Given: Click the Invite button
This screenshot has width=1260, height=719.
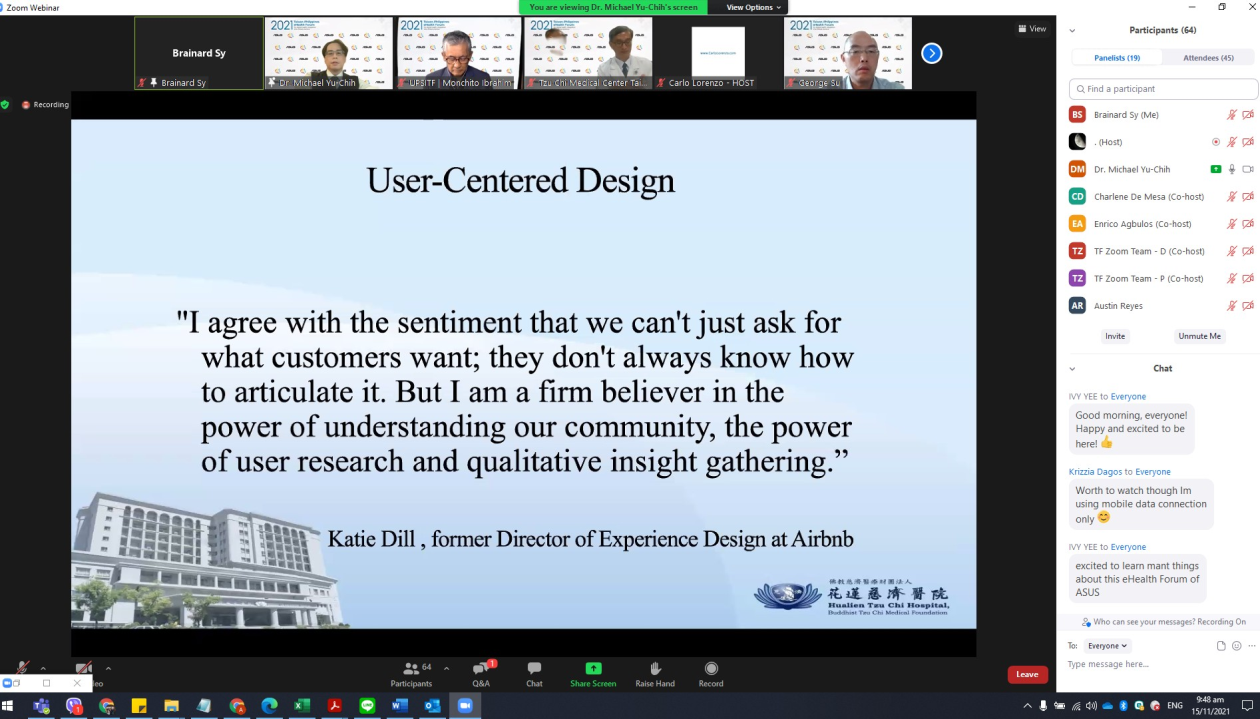Looking at the screenshot, I should pyautogui.click(x=1115, y=336).
